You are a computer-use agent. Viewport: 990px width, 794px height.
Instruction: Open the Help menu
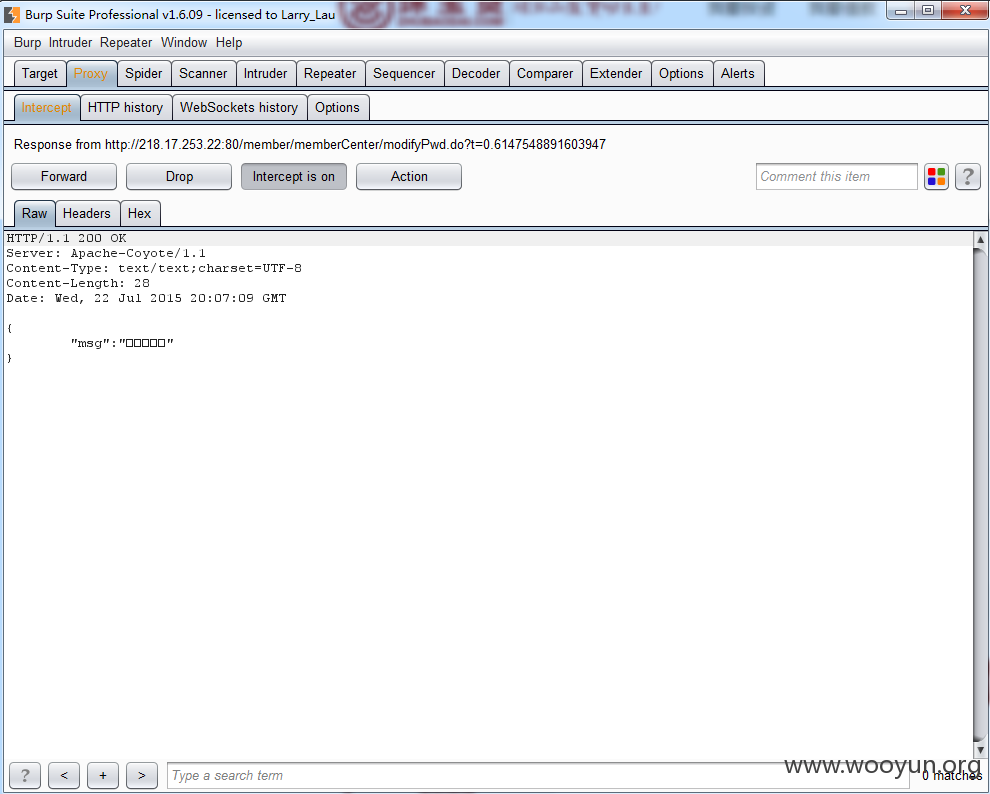pyautogui.click(x=229, y=42)
